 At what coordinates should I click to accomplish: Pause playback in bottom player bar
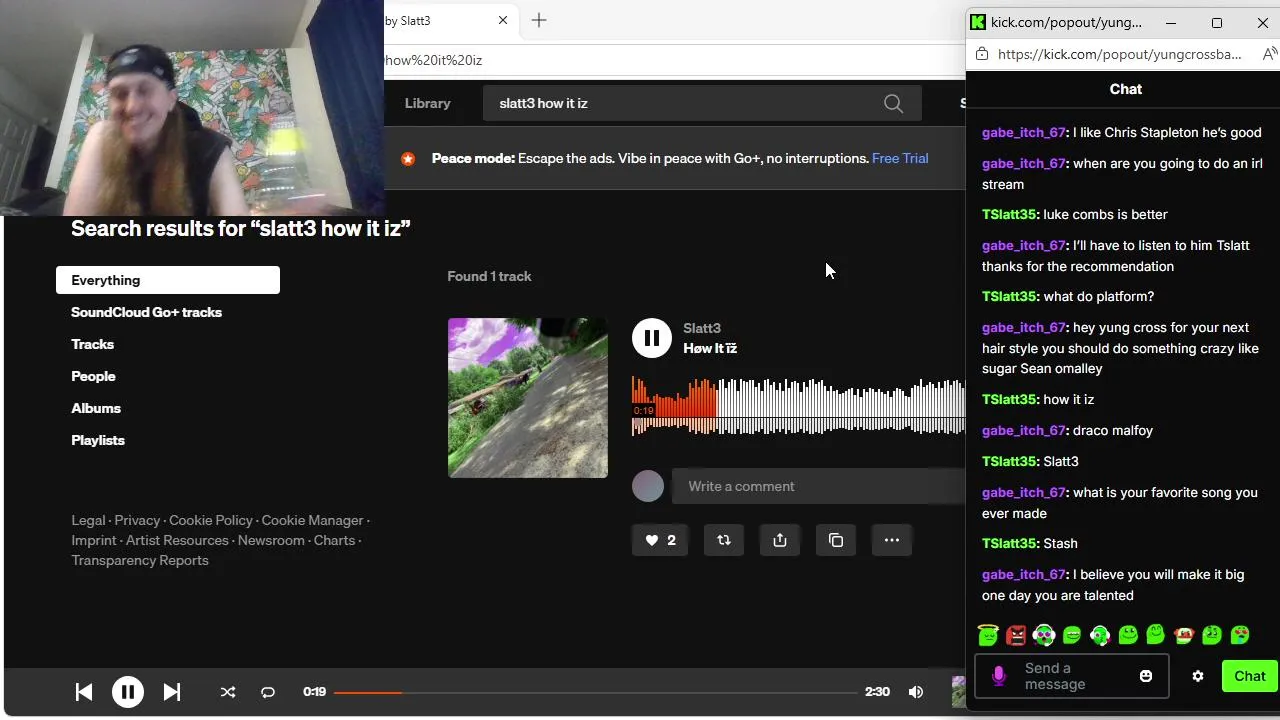128,692
